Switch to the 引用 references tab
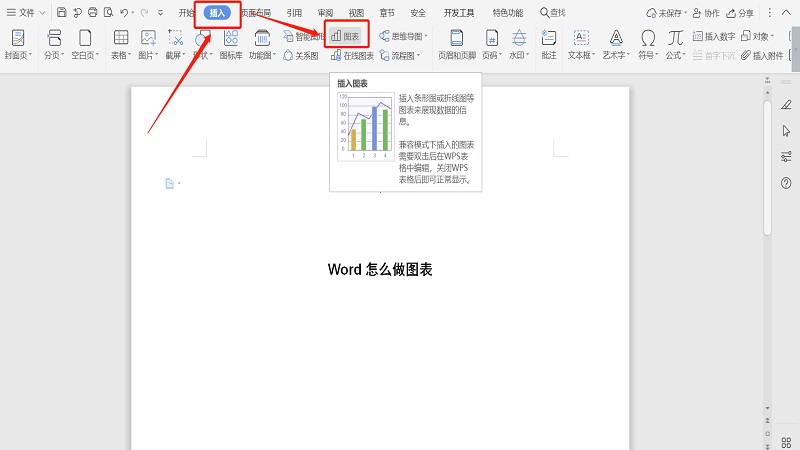This screenshot has width=800, height=450. click(x=294, y=13)
